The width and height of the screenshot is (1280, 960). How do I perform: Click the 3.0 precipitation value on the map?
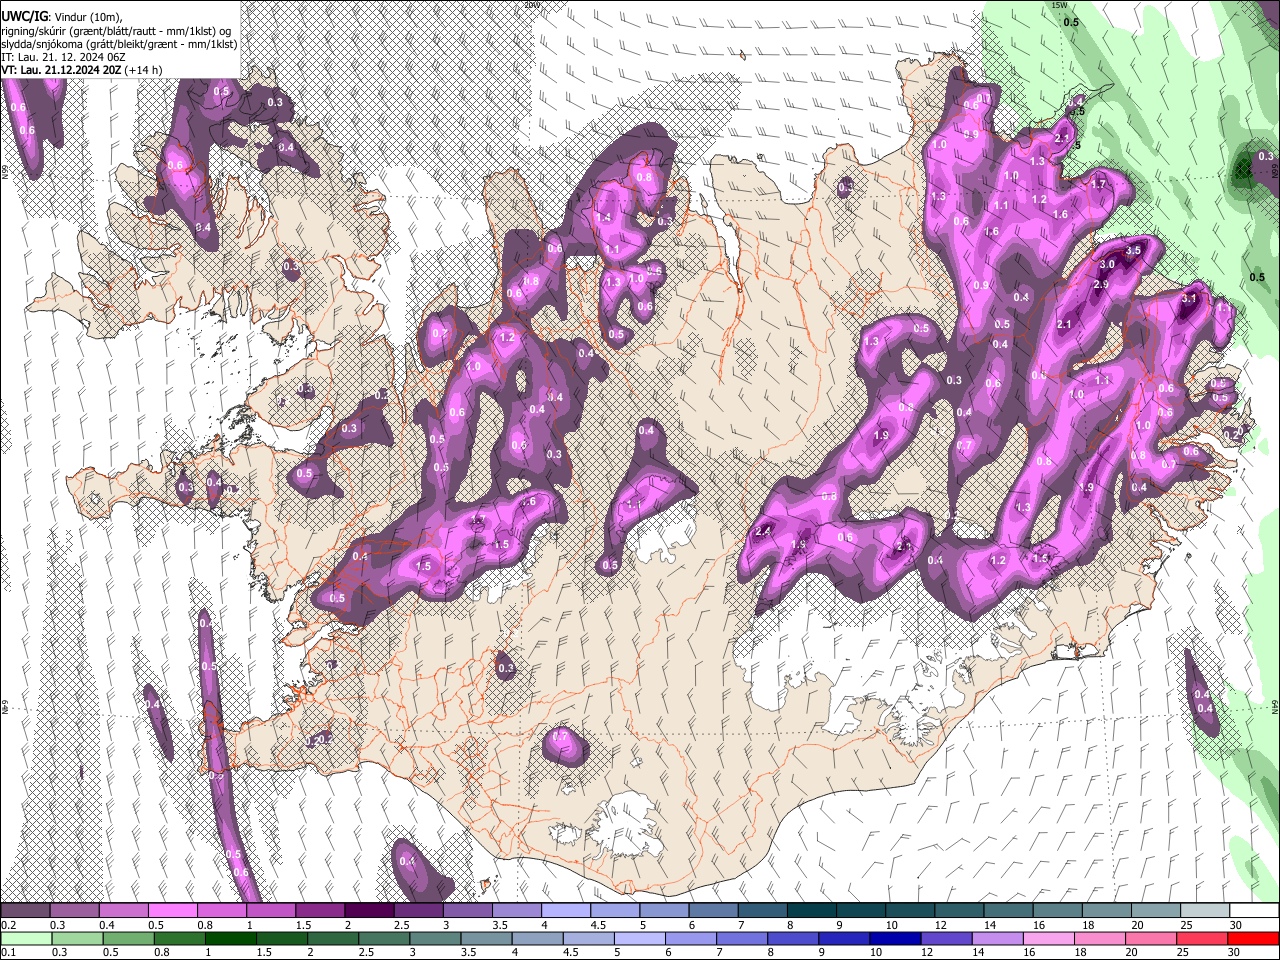pos(1107,265)
